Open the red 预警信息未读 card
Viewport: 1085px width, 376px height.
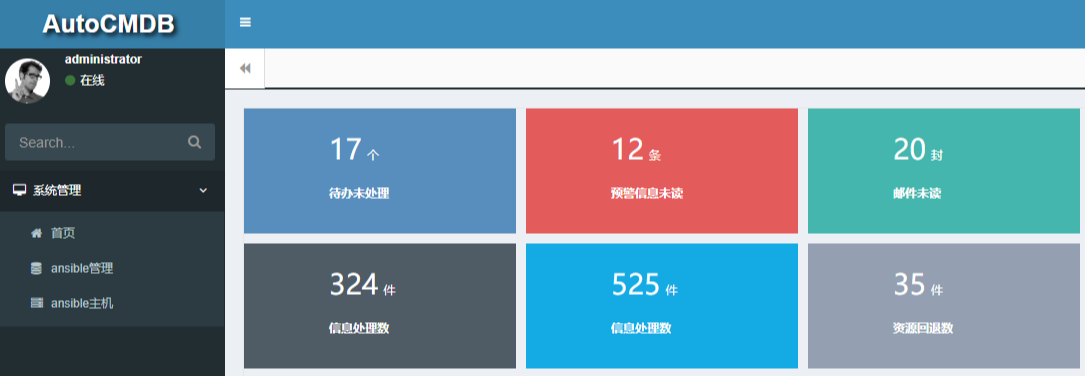pos(662,170)
